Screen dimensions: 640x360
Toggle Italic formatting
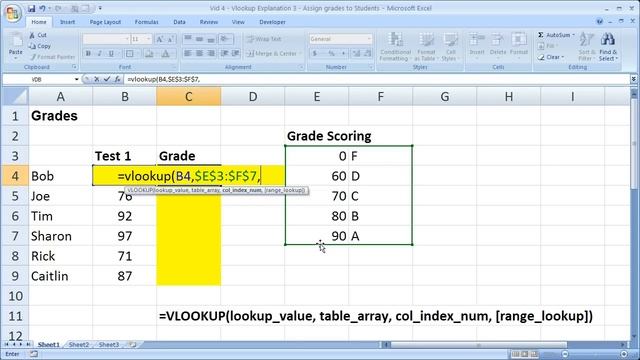tap(99, 53)
